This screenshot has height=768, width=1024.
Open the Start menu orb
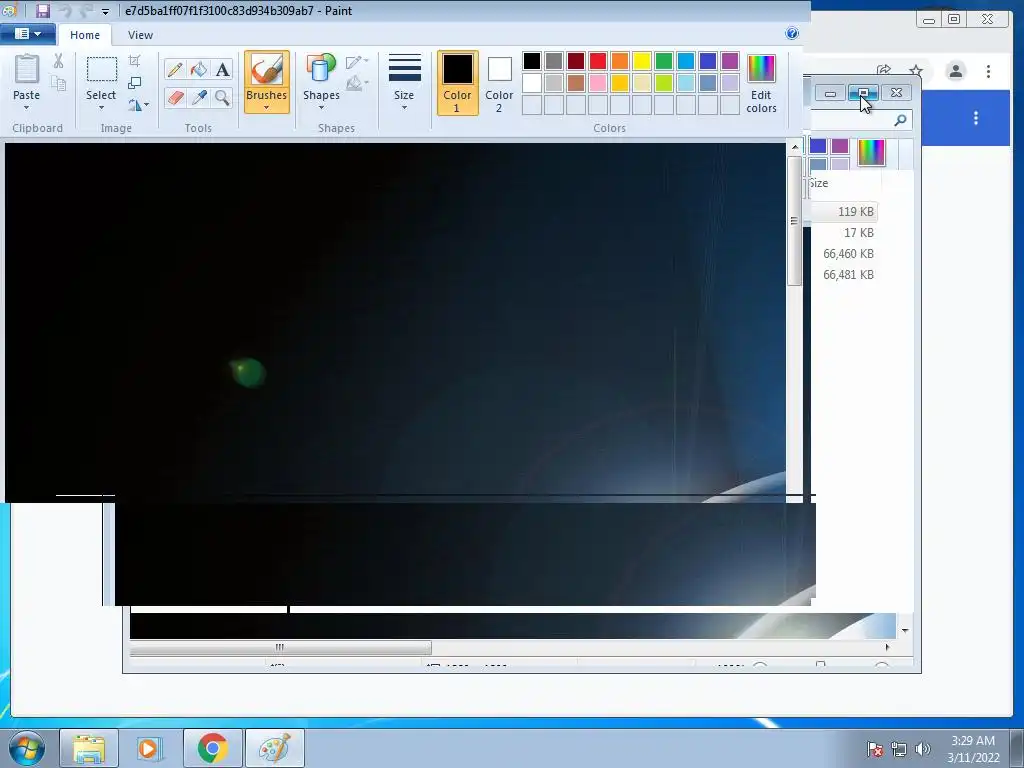[x=27, y=748]
